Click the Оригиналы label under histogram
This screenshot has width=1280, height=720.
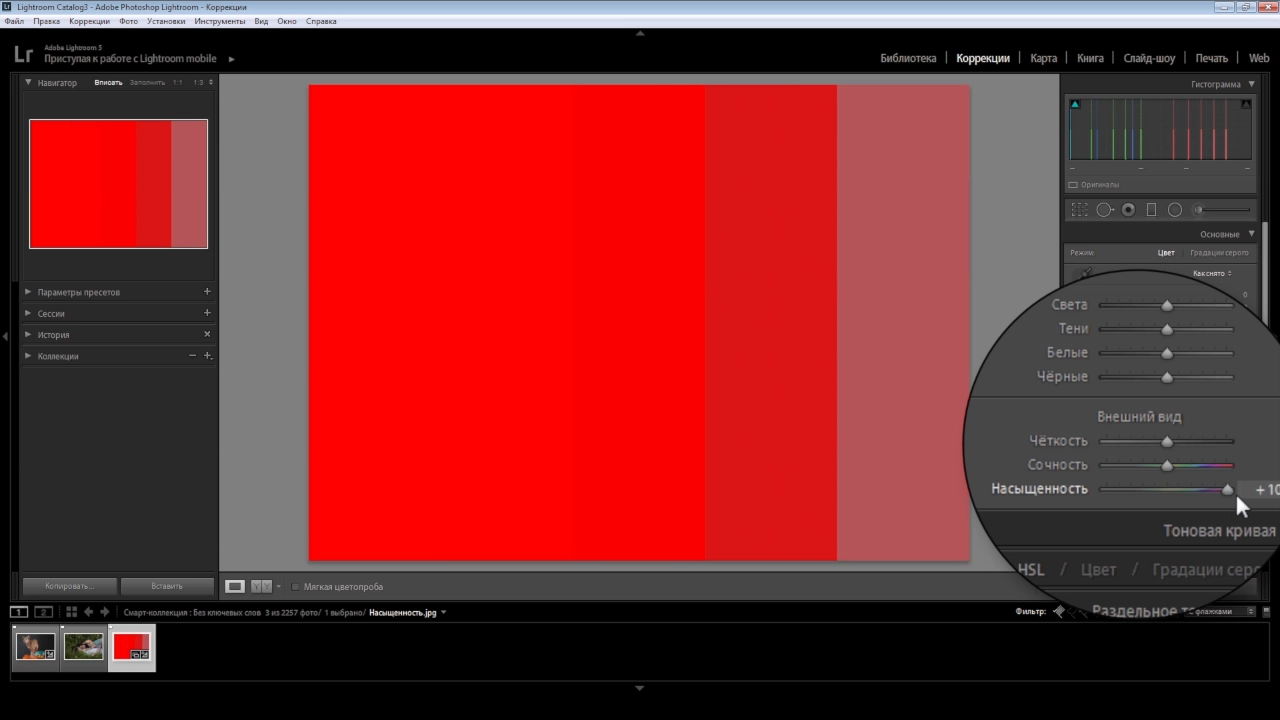pyautogui.click(x=1100, y=185)
